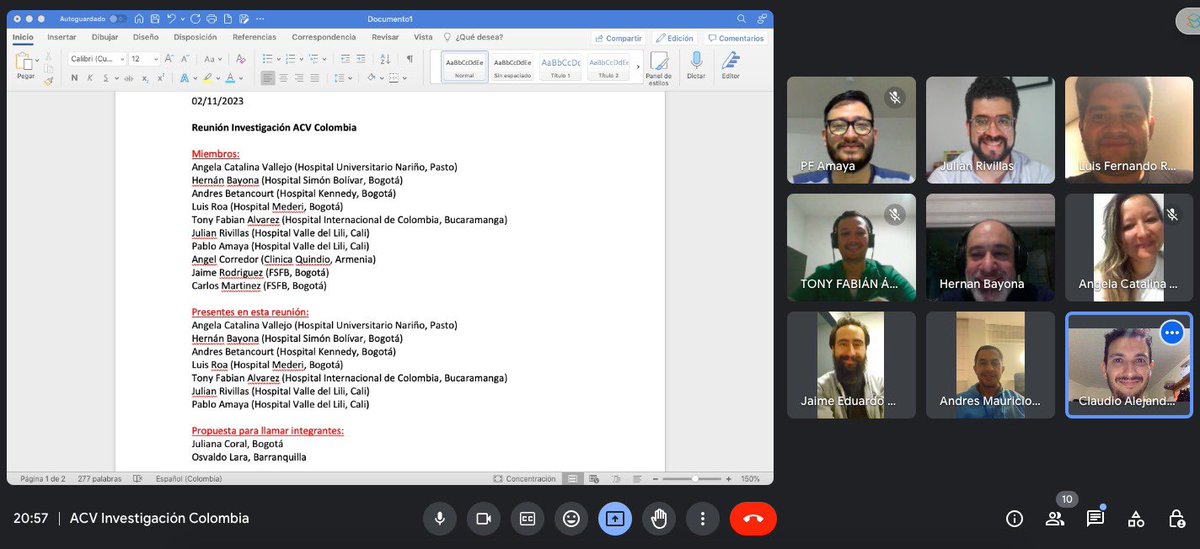This screenshot has height=549, width=1200.
Task: Click the Paste (Pegar) button
Action: [x=25, y=66]
